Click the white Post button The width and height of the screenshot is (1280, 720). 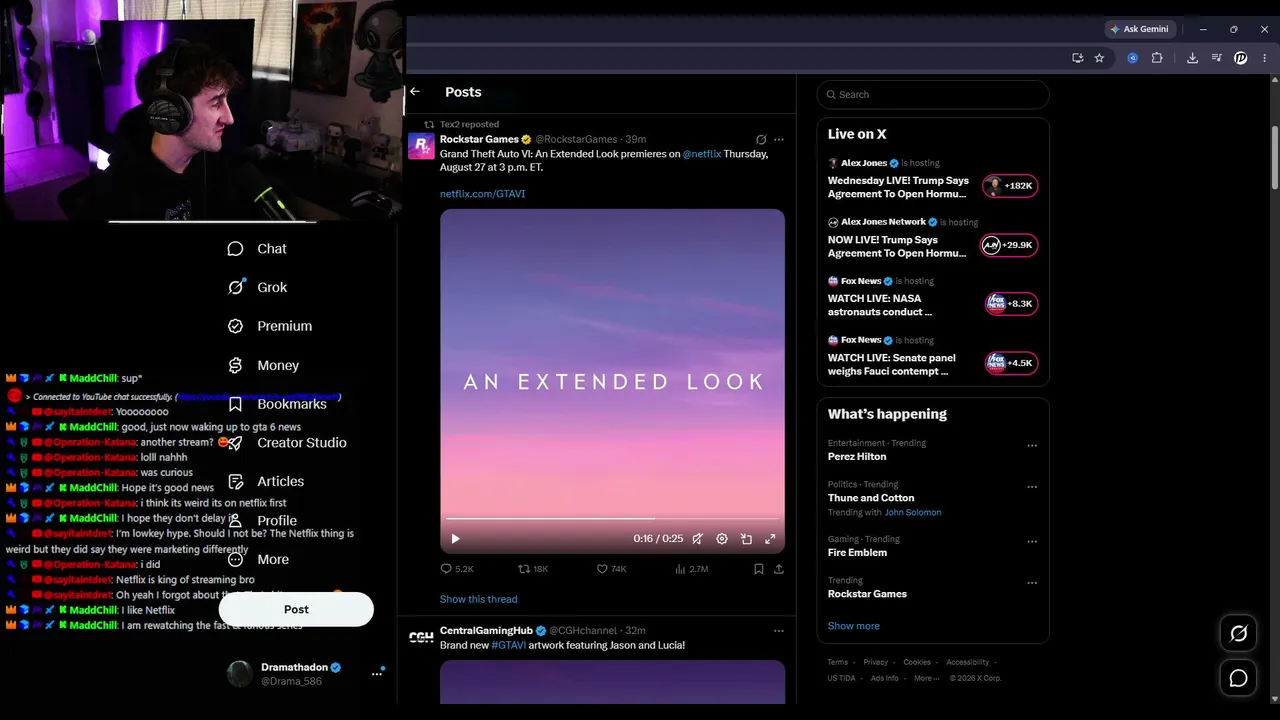click(296, 609)
